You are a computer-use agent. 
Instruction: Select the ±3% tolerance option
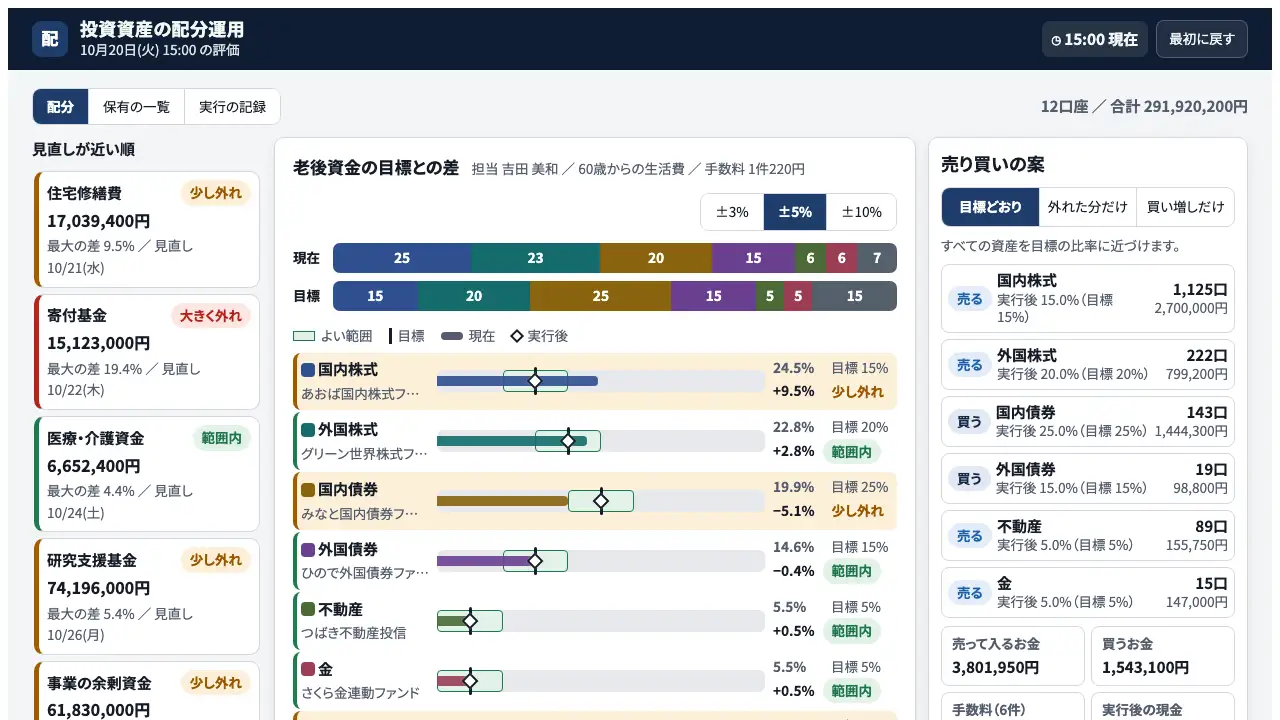(732, 212)
